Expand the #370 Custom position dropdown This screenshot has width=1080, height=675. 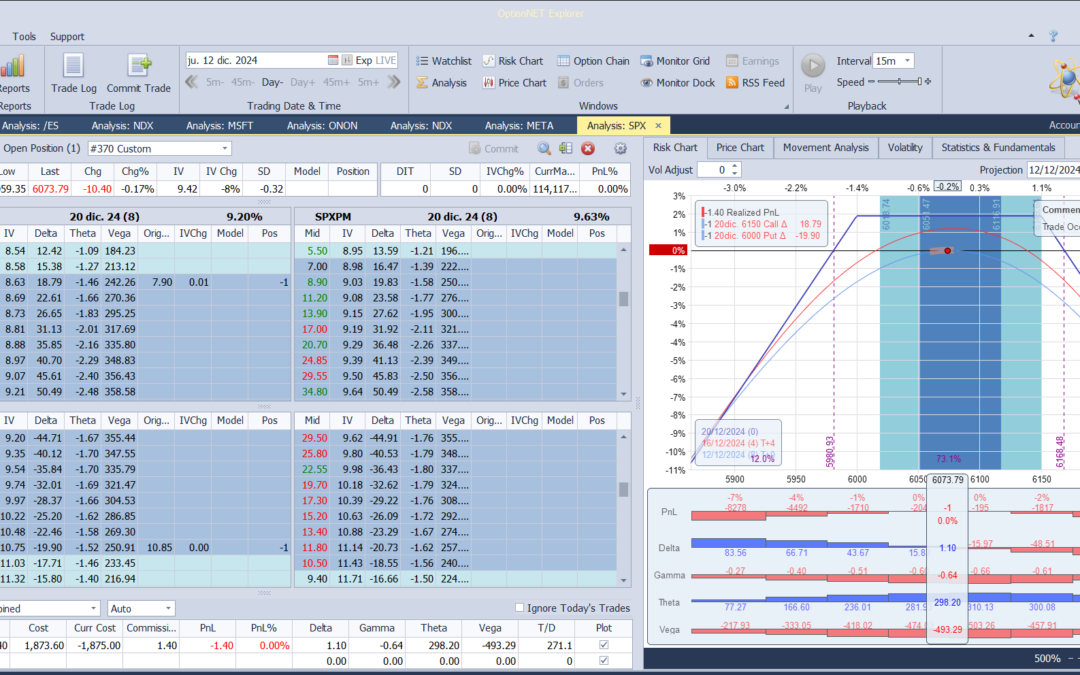[x=225, y=148]
